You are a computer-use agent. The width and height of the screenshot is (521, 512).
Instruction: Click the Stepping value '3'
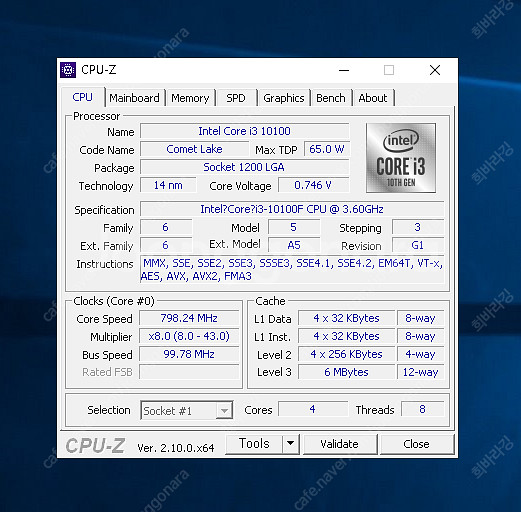(x=418, y=227)
